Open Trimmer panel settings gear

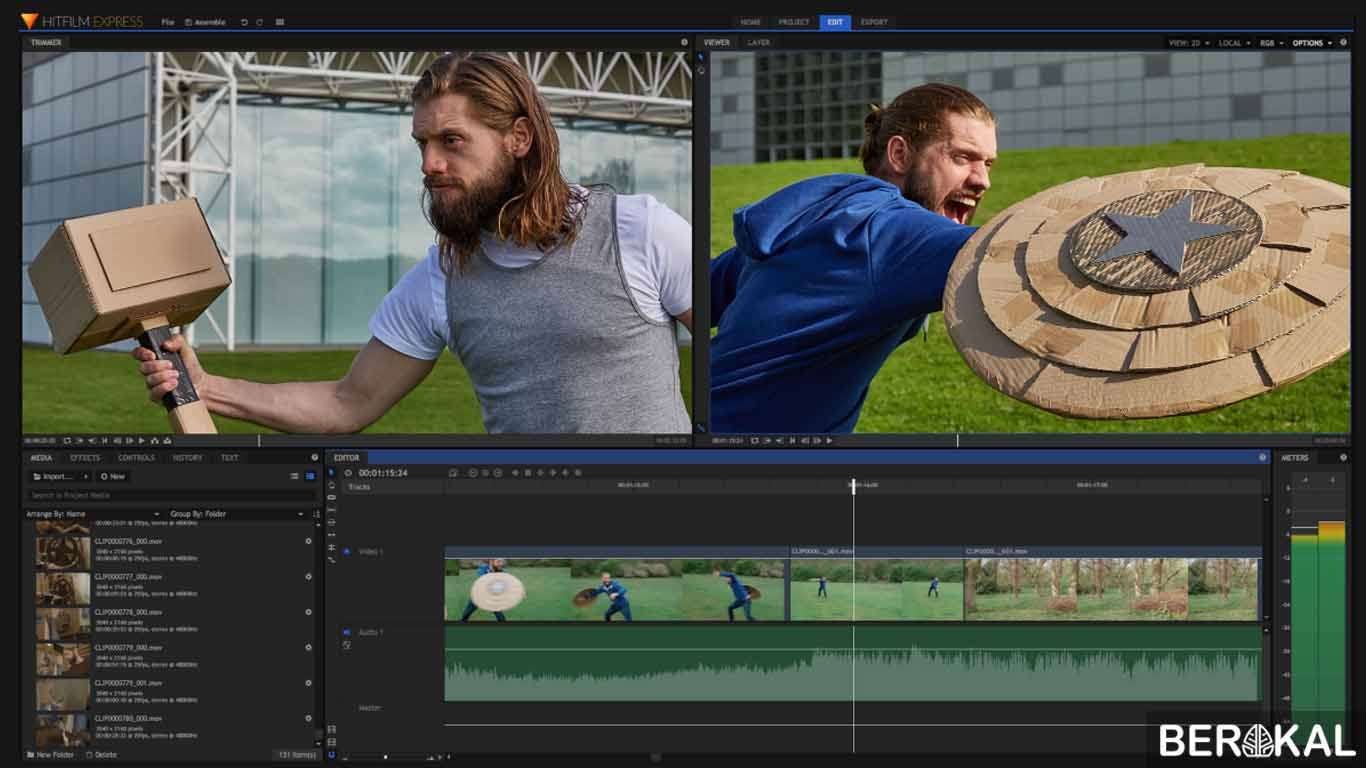pos(684,42)
